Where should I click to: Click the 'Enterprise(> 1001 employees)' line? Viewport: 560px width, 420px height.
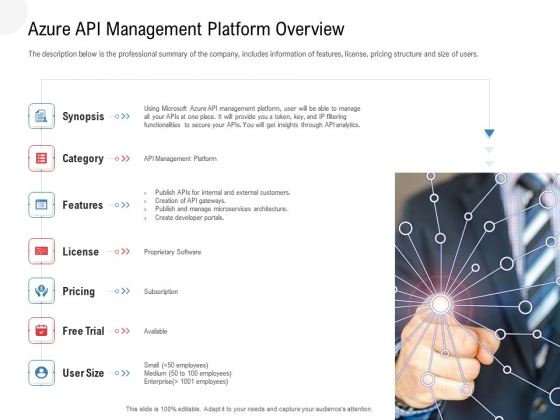point(186,381)
